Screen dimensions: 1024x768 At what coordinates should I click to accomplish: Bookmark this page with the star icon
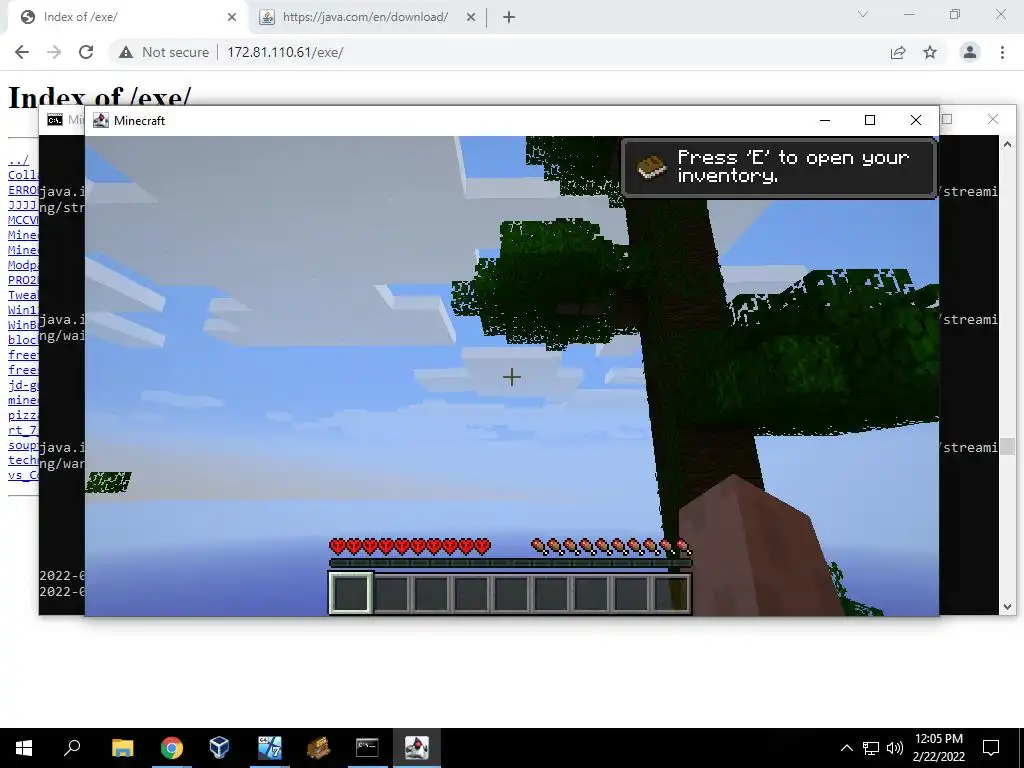(930, 52)
